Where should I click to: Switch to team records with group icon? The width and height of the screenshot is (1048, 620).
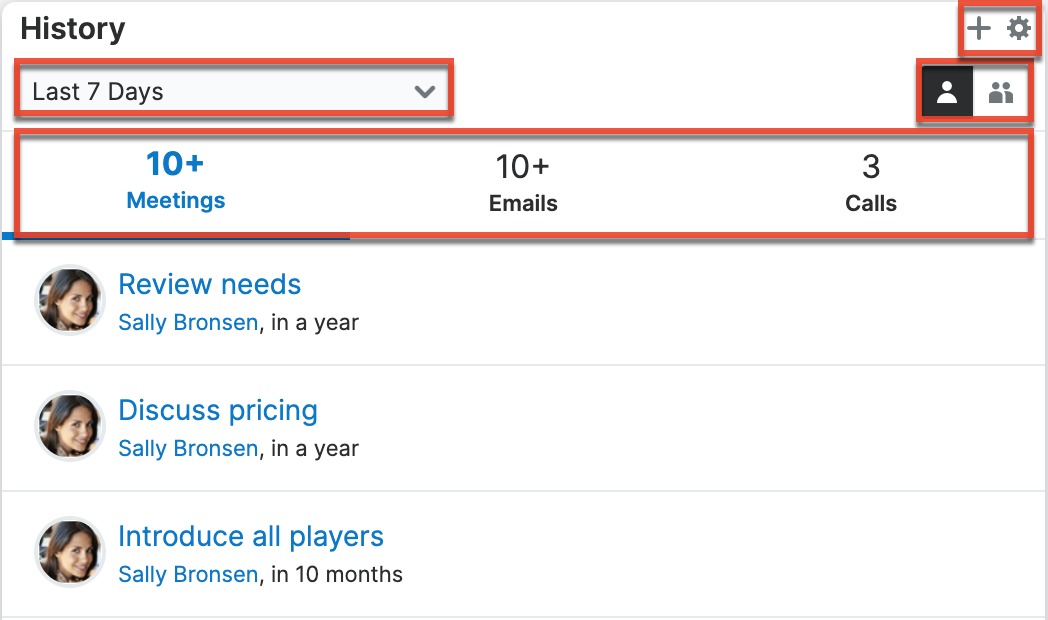1001,93
